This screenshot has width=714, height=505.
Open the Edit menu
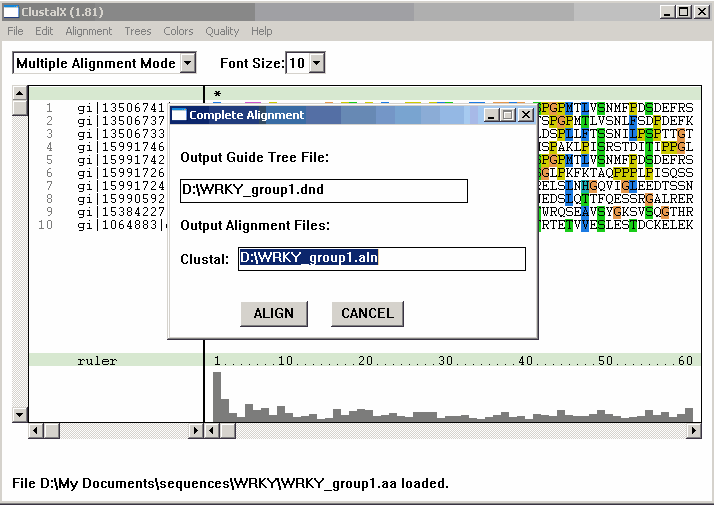[x=44, y=31]
